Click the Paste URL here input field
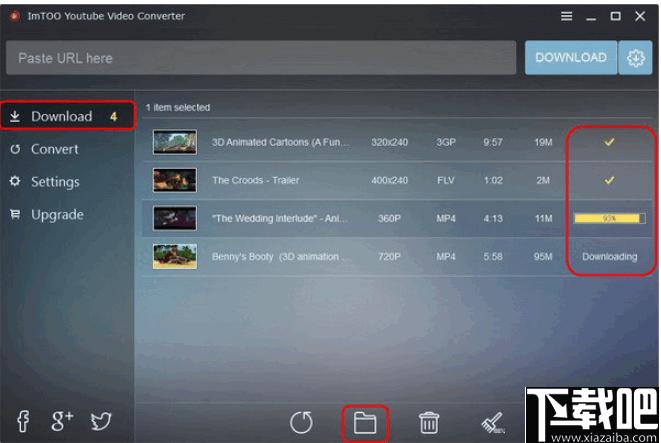661x443 pixels. (261, 58)
